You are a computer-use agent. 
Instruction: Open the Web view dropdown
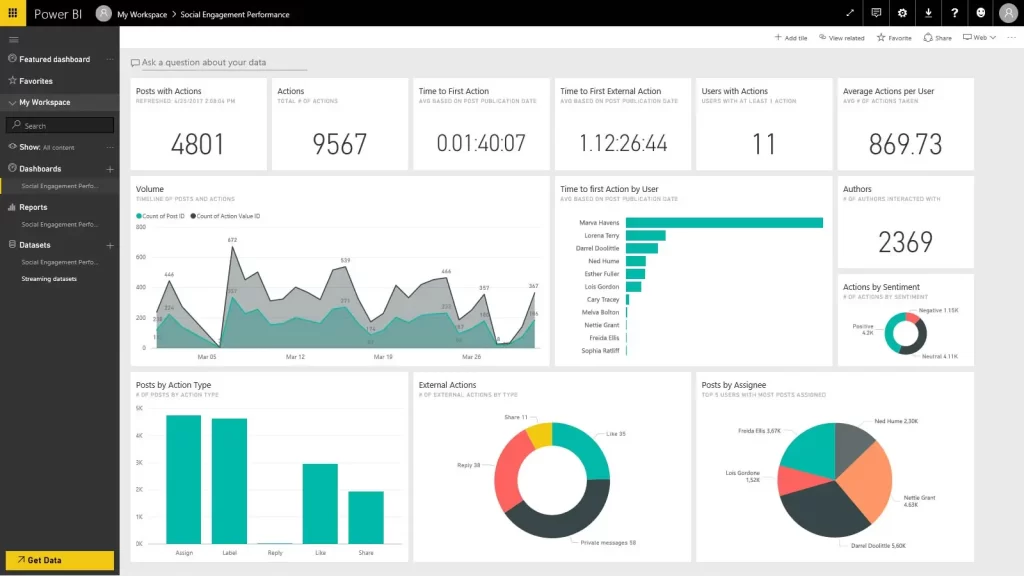979,38
